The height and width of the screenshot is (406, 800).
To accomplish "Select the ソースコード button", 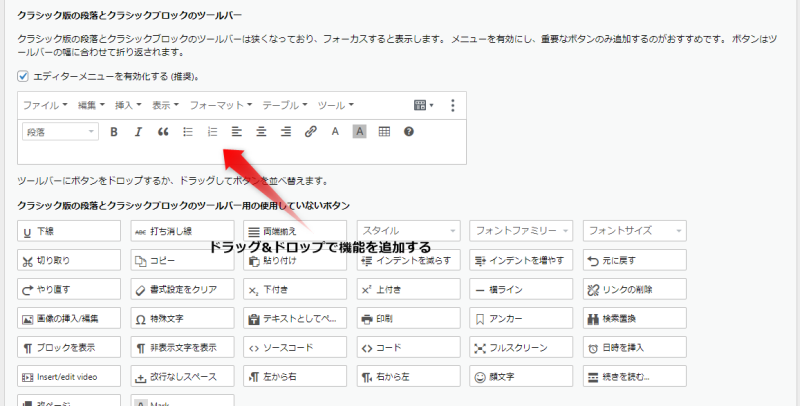I will [295, 347].
